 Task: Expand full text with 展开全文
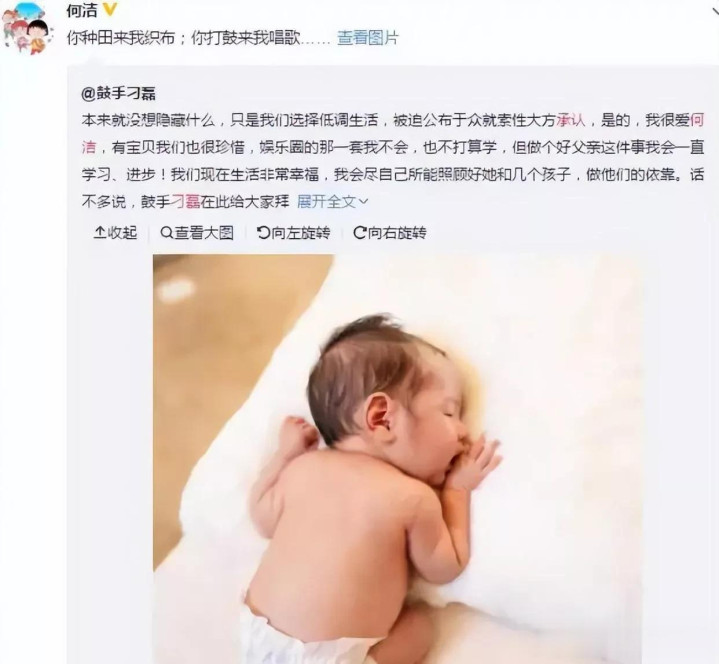tap(326, 201)
